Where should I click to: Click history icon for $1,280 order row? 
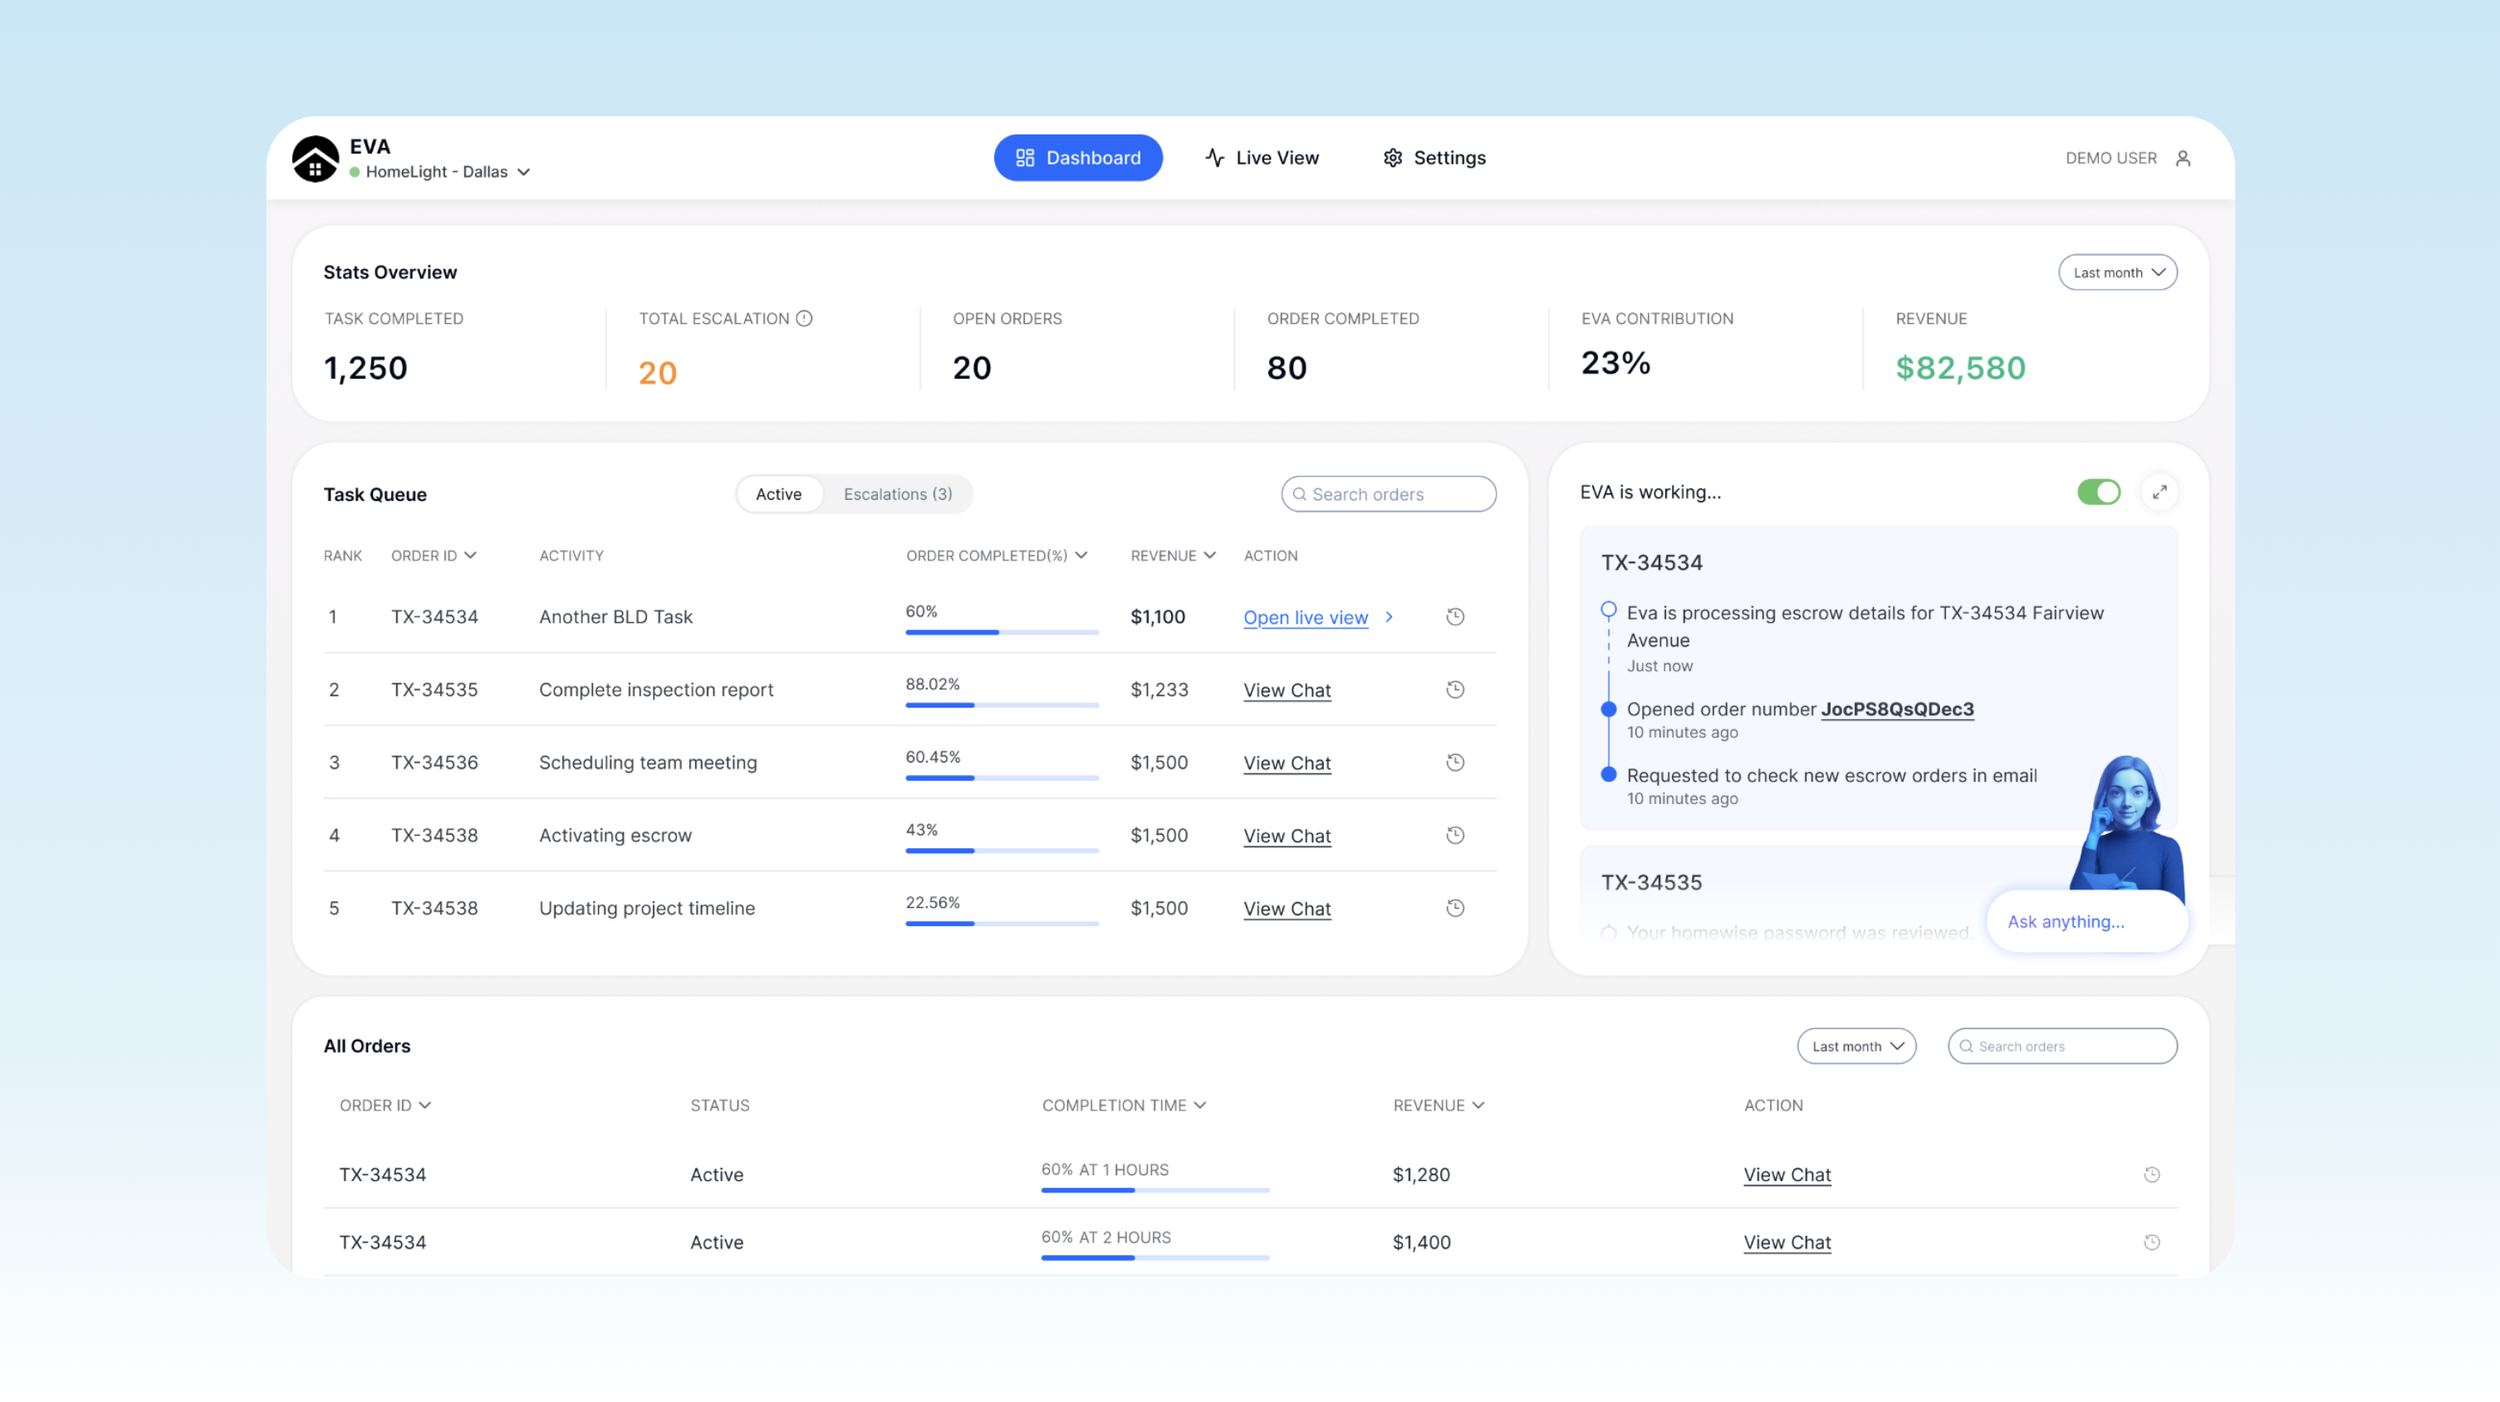(2152, 1174)
